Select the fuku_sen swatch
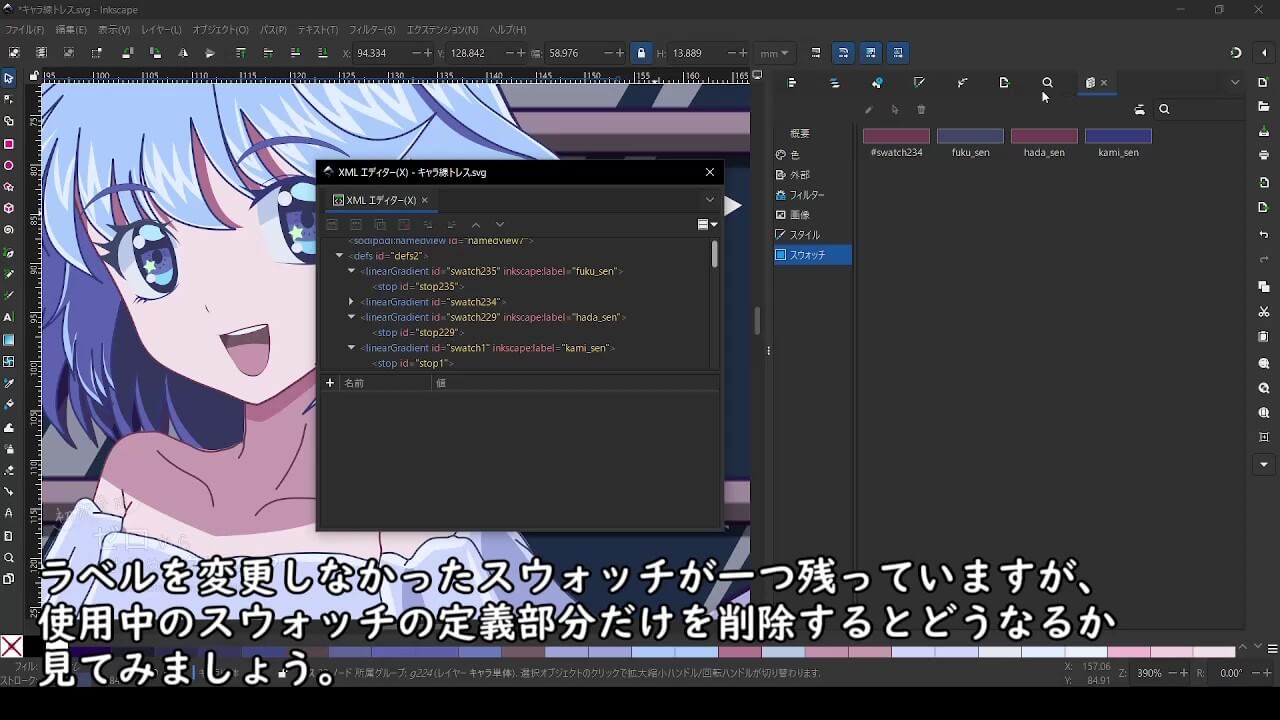This screenshot has width=1280, height=720. pos(970,142)
